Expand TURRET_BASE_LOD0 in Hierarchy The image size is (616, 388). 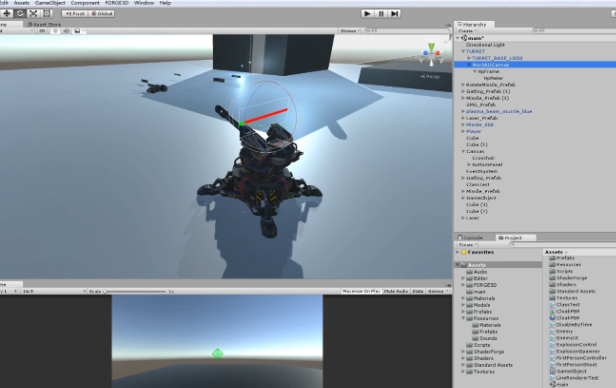[x=469, y=58]
